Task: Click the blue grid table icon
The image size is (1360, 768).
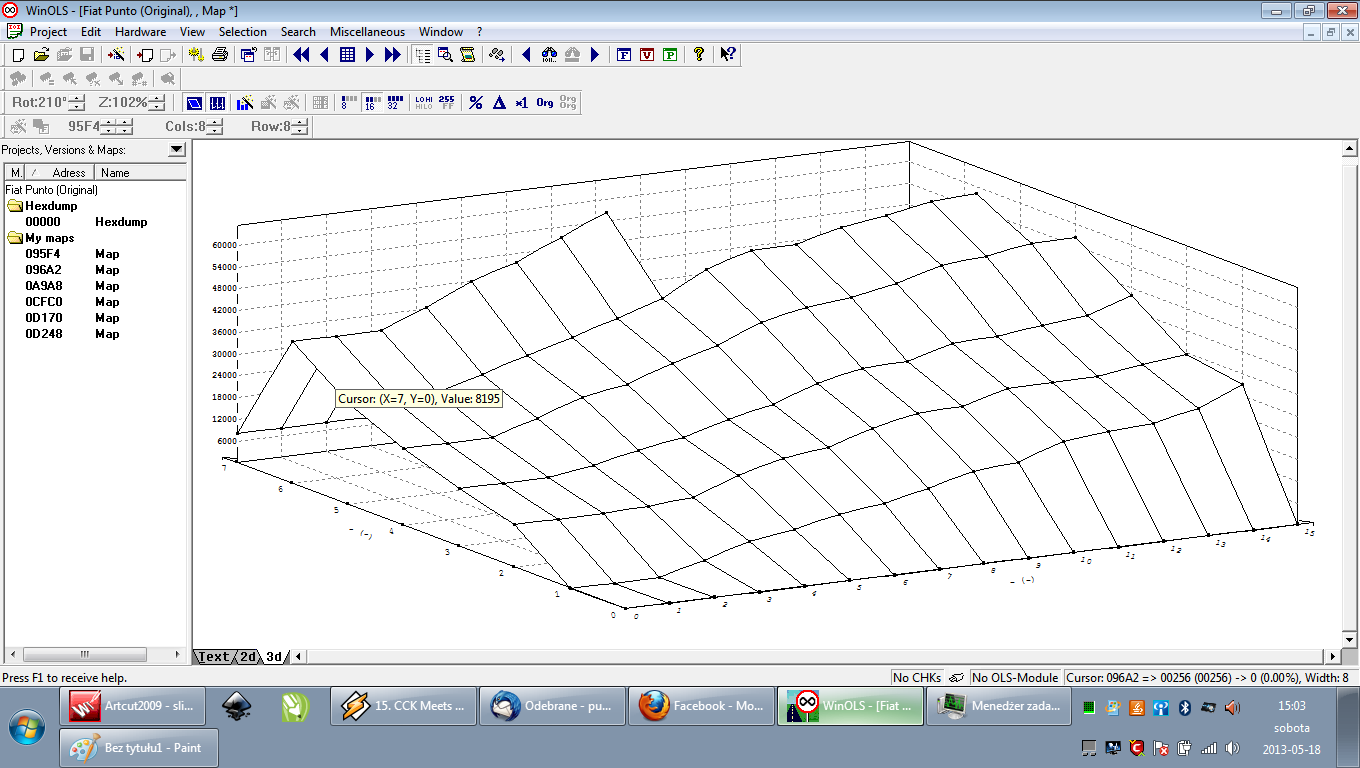Action: tap(347, 55)
